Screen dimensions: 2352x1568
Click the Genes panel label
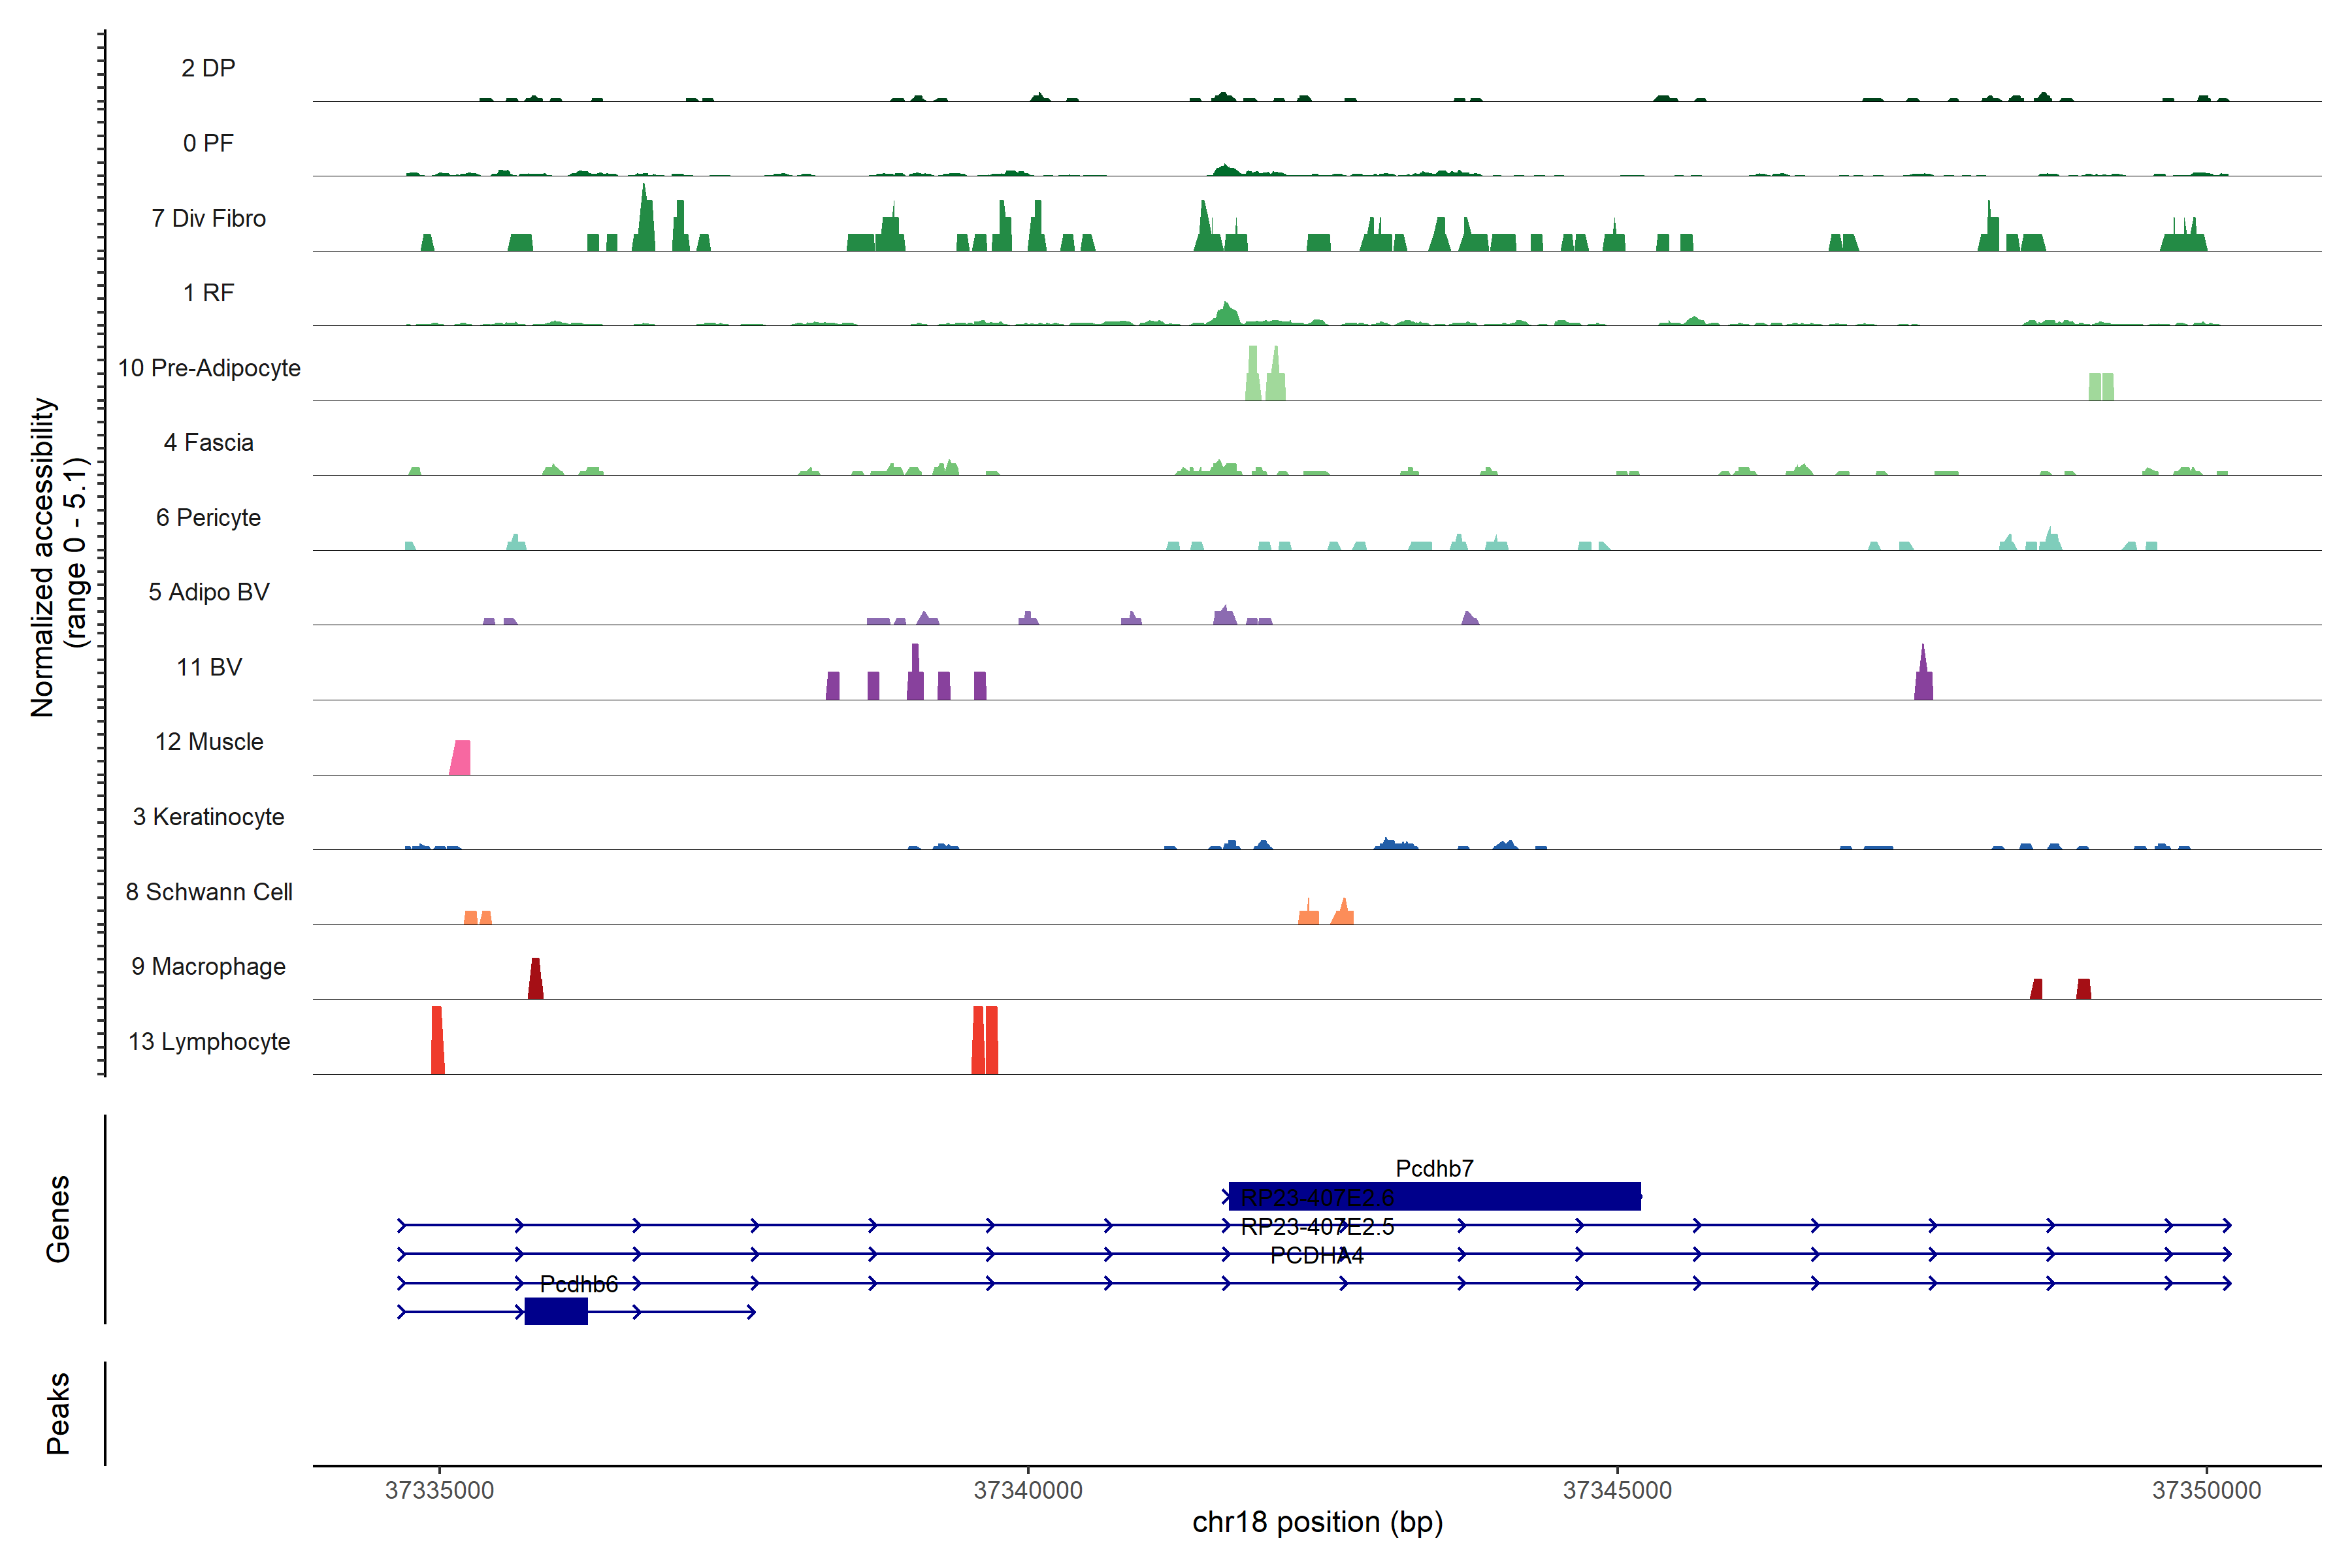click(58, 1219)
